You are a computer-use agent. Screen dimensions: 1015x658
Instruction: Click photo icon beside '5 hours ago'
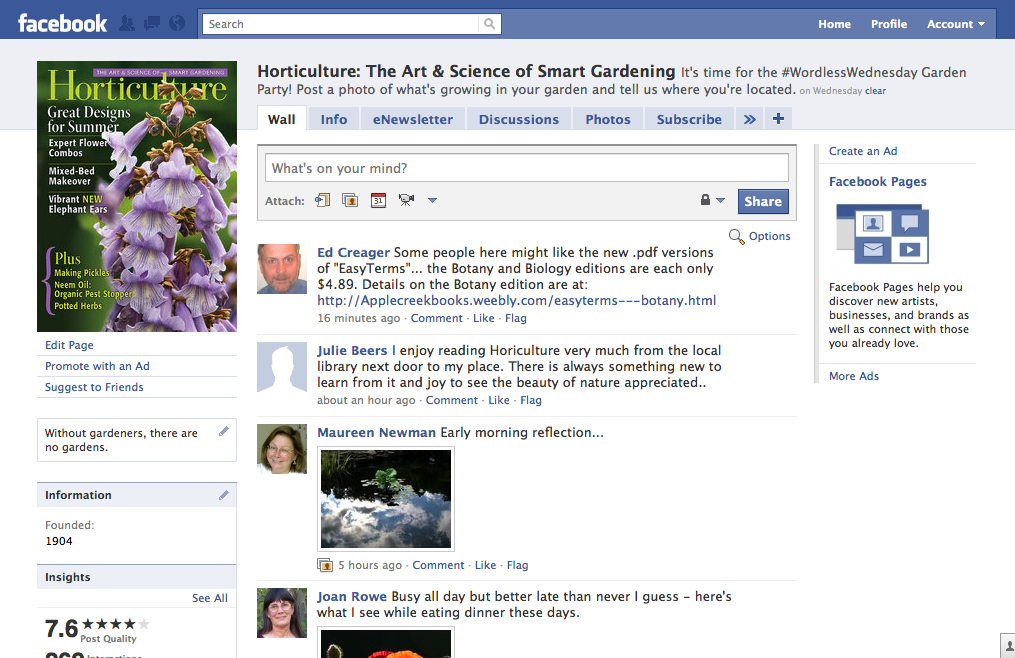pos(325,565)
